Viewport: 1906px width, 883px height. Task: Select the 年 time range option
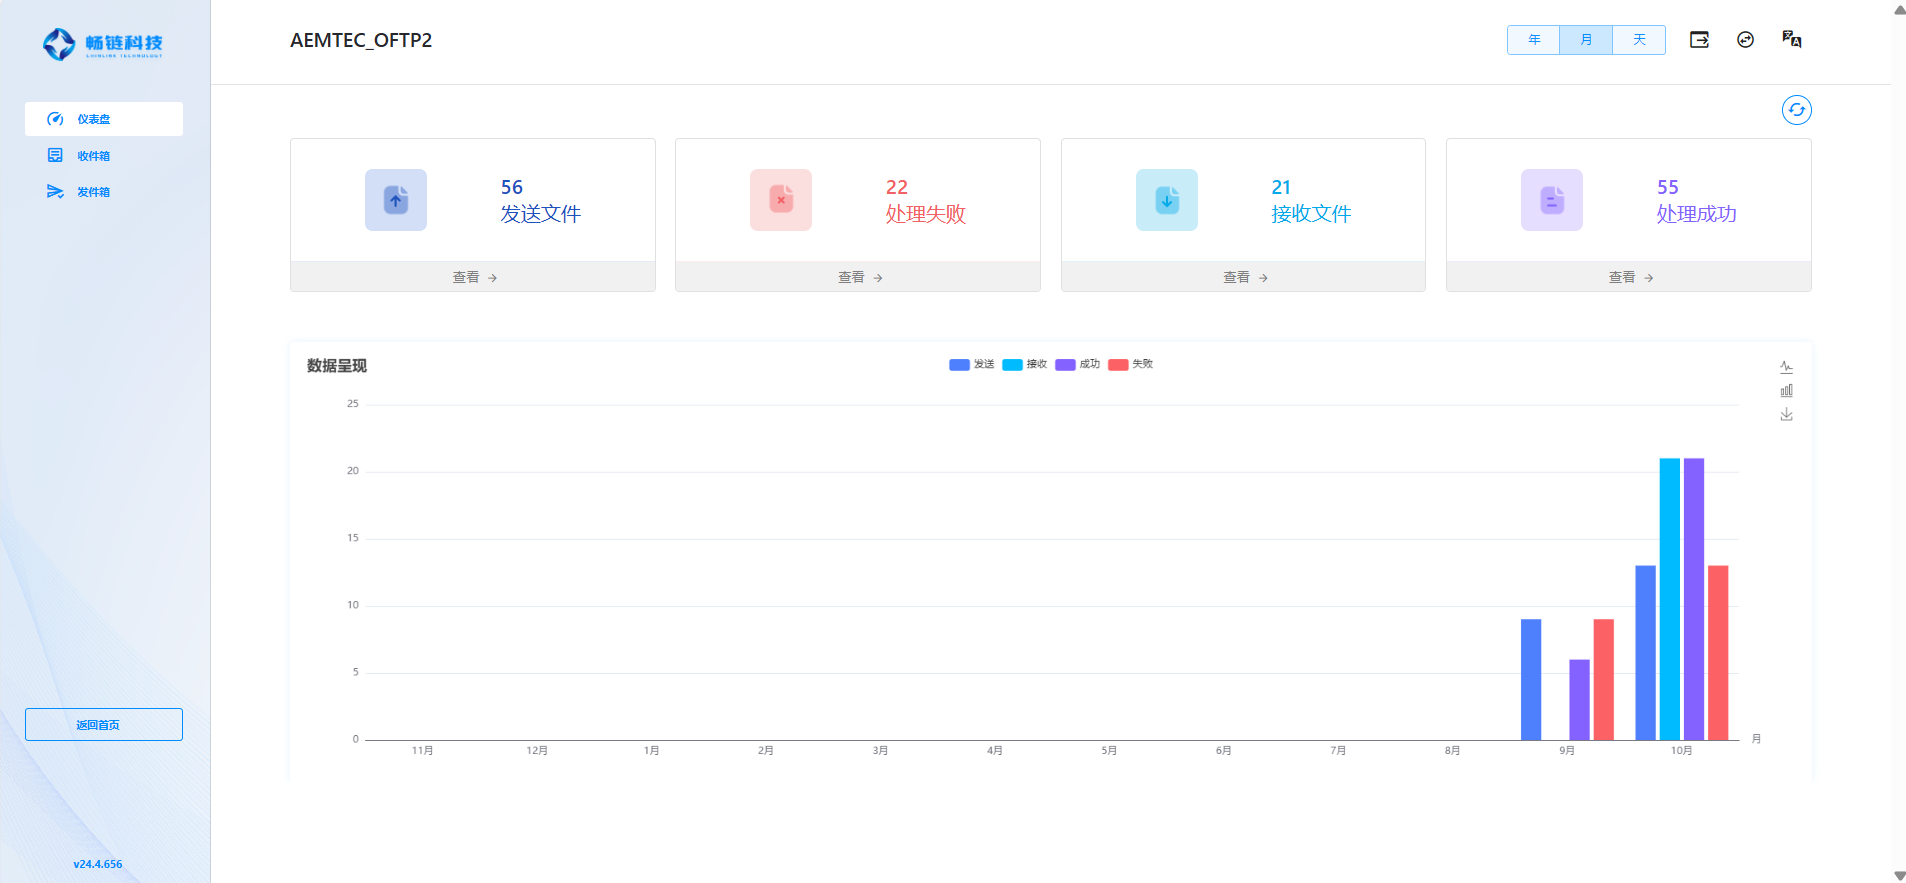[1533, 40]
